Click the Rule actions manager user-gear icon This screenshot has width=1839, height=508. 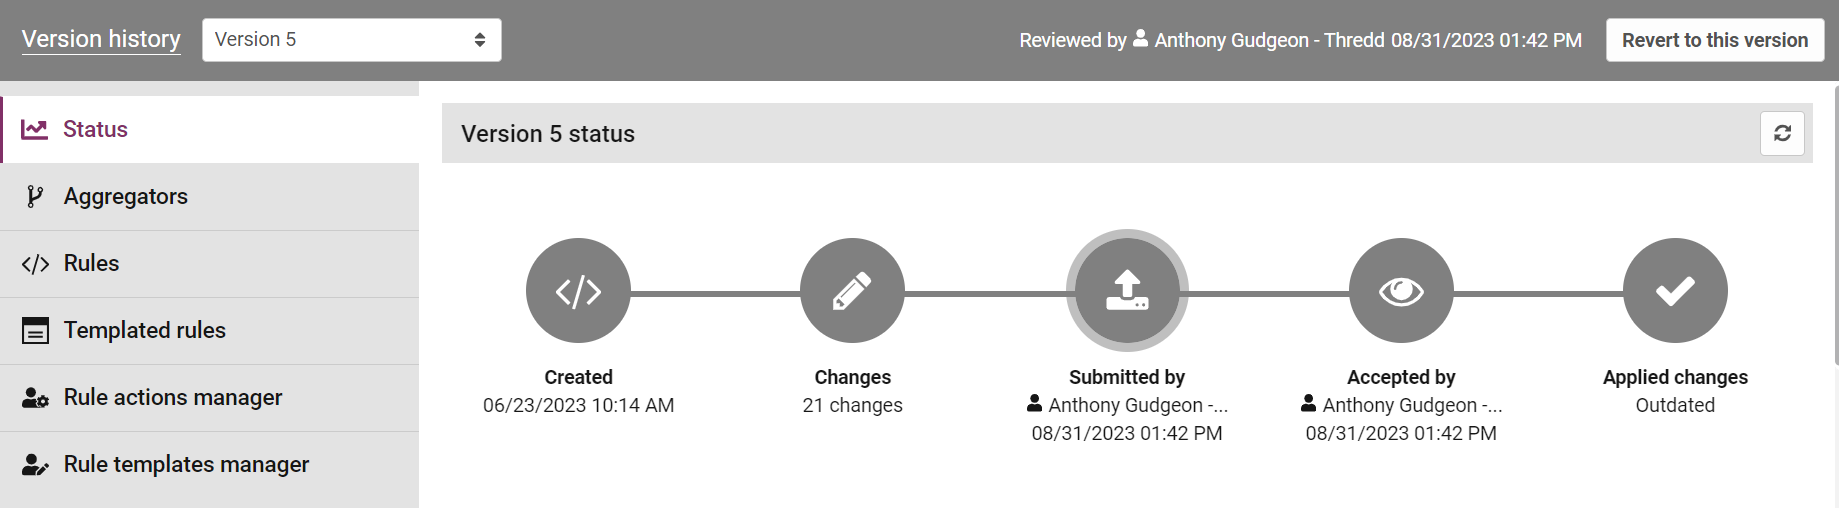[x=35, y=398]
